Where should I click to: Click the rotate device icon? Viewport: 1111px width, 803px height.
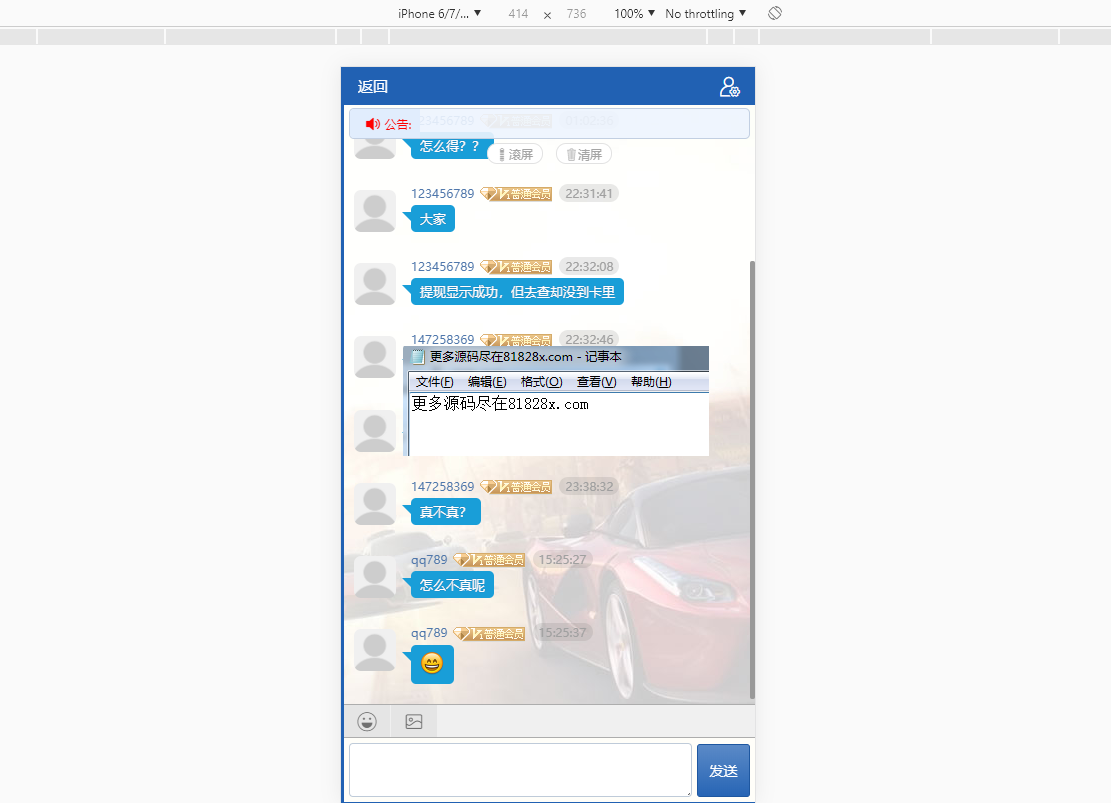[775, 14]
